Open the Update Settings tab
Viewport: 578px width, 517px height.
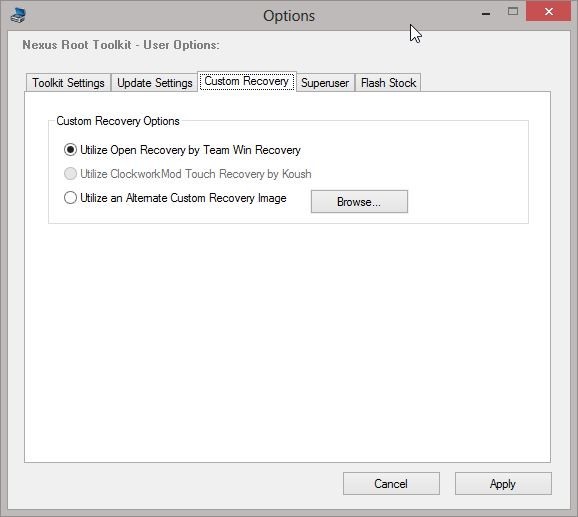coord(155,83)
